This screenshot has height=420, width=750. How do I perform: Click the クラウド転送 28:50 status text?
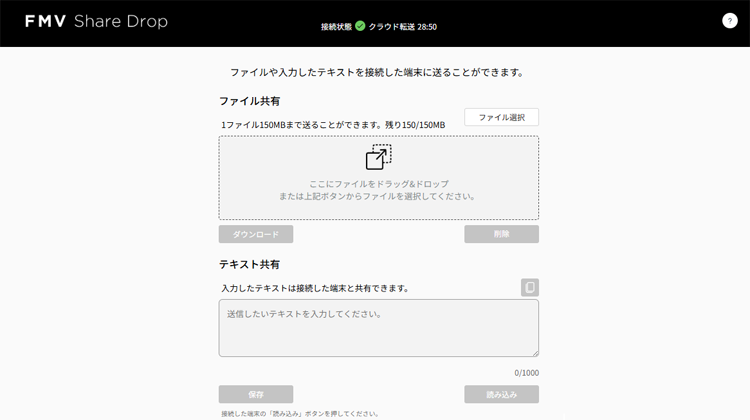click(402, 27)
